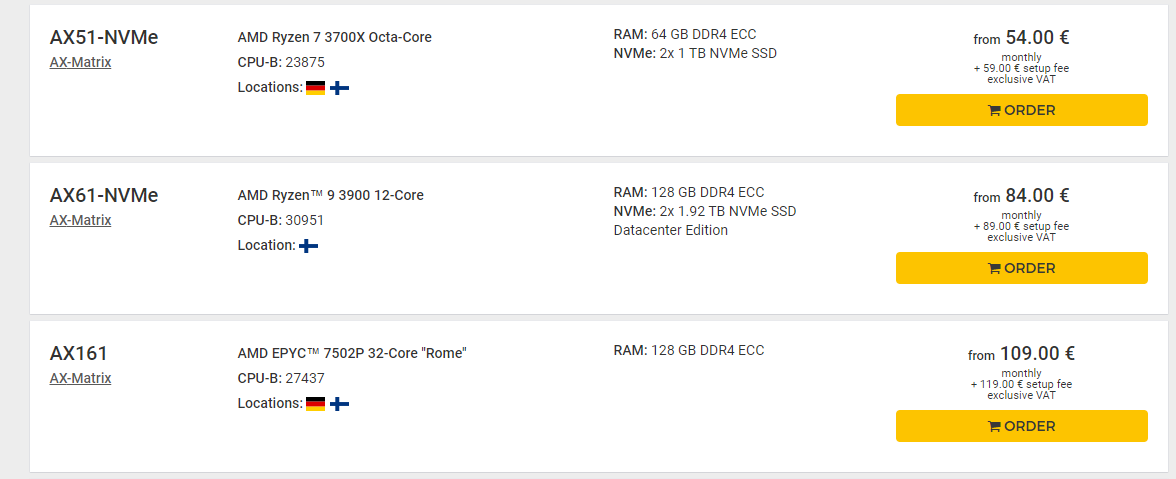Click the cart icon on AX161 order button
Screen dimensions: 1176x479
click(x=994, y=427)
